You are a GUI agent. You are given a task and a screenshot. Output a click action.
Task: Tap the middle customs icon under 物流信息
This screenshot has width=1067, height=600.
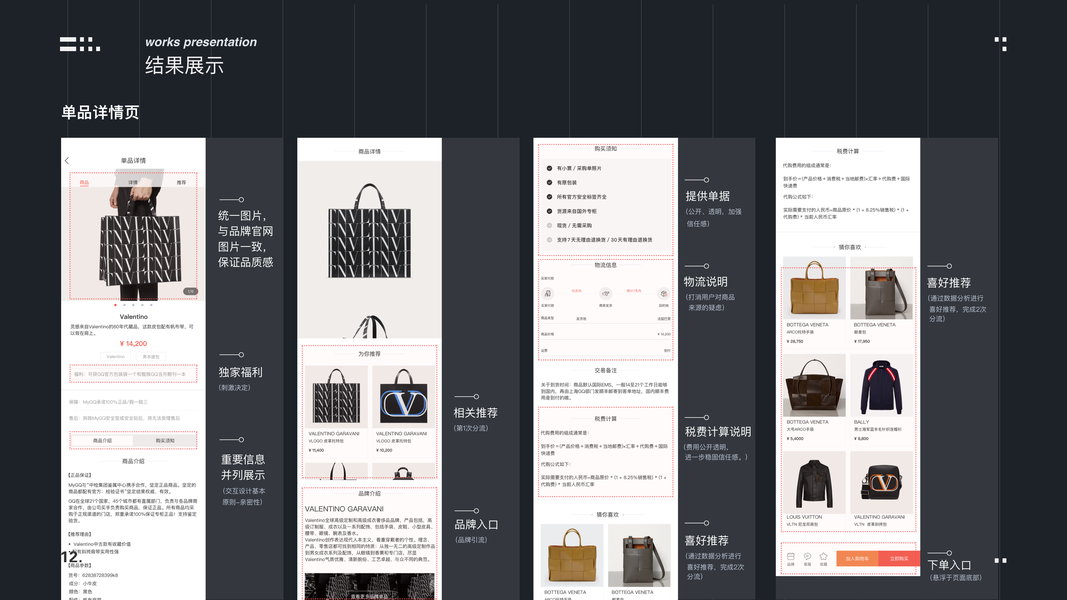pyautogui.click(x=606, y=294)
